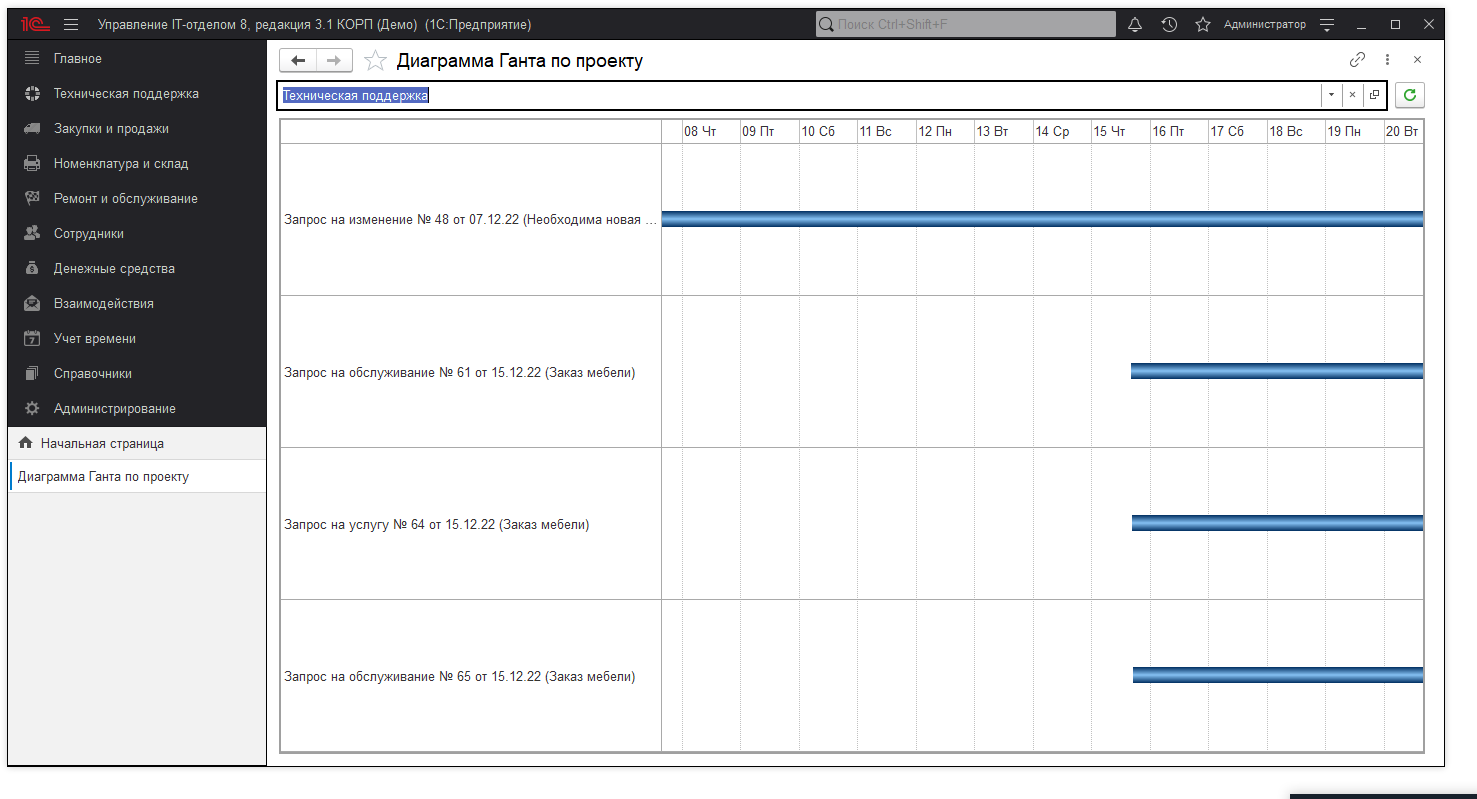
Task: Clear the project field value
Action: [x=1352, y=95]
